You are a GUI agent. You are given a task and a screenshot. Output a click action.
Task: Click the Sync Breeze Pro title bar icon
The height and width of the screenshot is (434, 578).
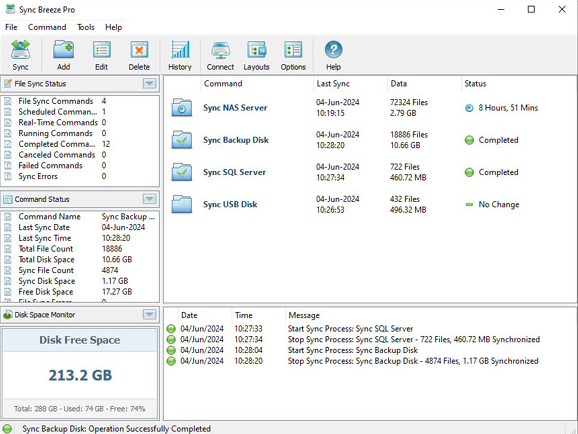[10, 9]
